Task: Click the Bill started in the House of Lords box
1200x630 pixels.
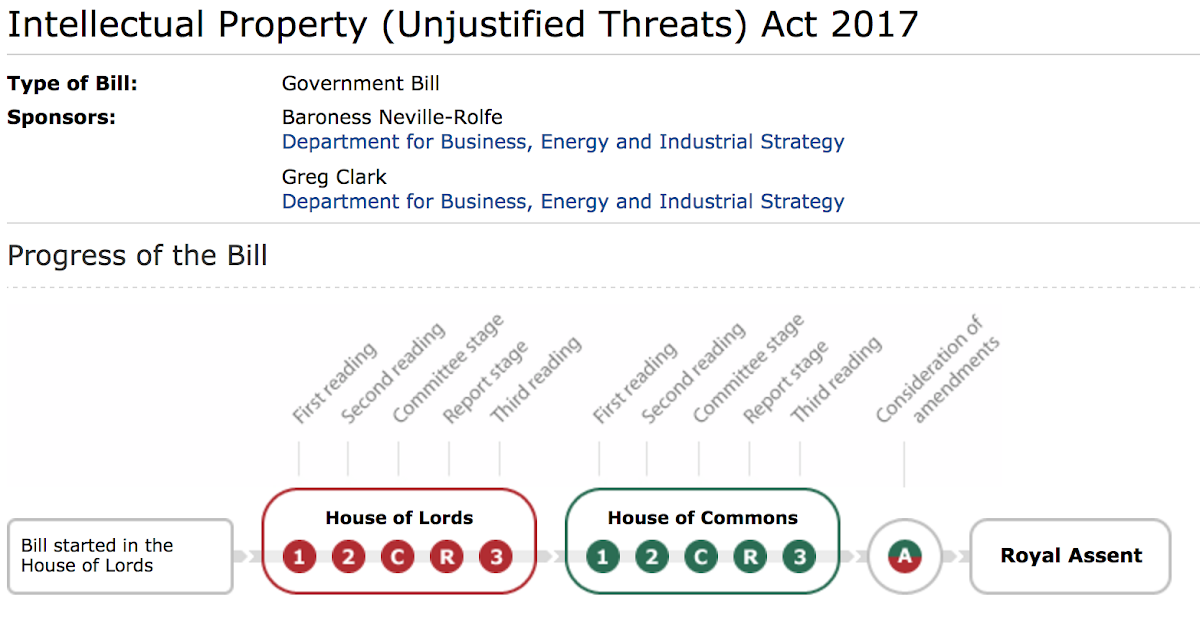Action: pyautogui.click(x=120, y=556)
